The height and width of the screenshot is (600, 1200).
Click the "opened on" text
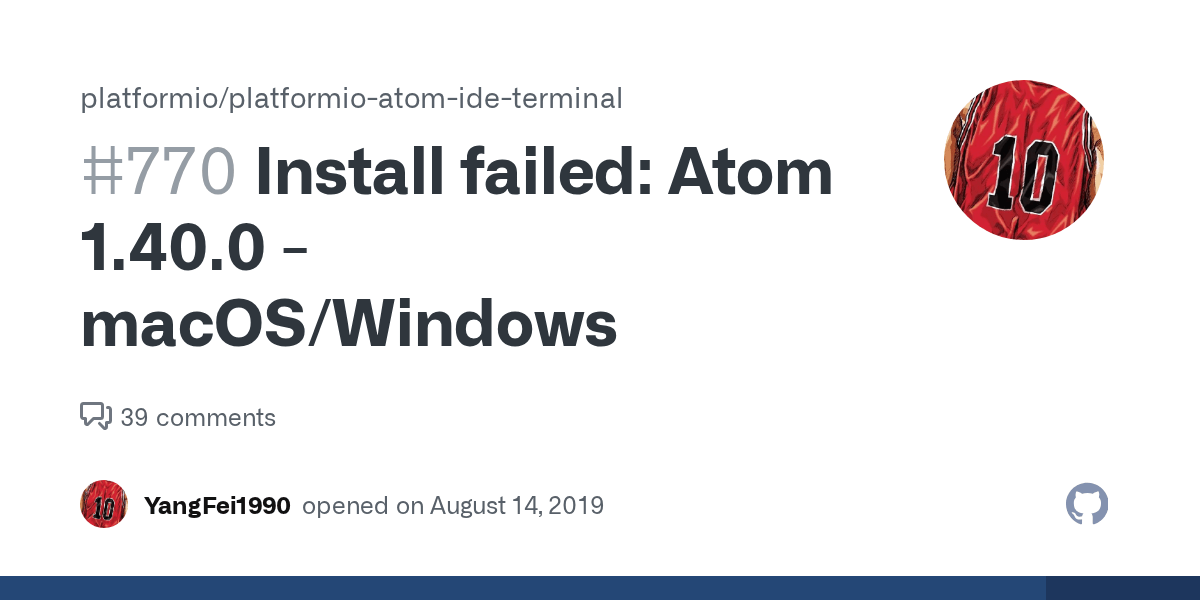[x=363, y=506]
